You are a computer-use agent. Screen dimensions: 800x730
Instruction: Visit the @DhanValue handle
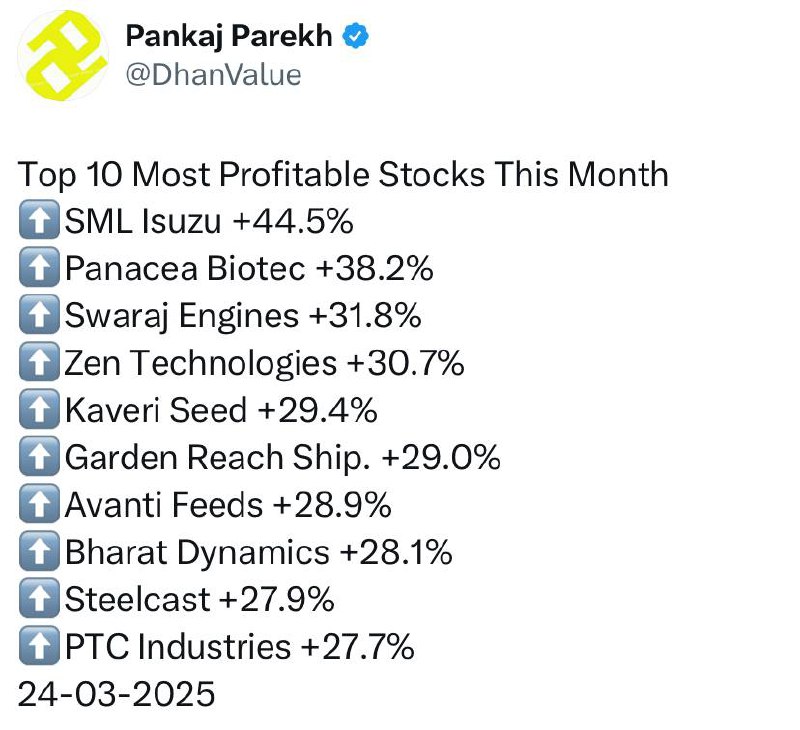point(213,75)
